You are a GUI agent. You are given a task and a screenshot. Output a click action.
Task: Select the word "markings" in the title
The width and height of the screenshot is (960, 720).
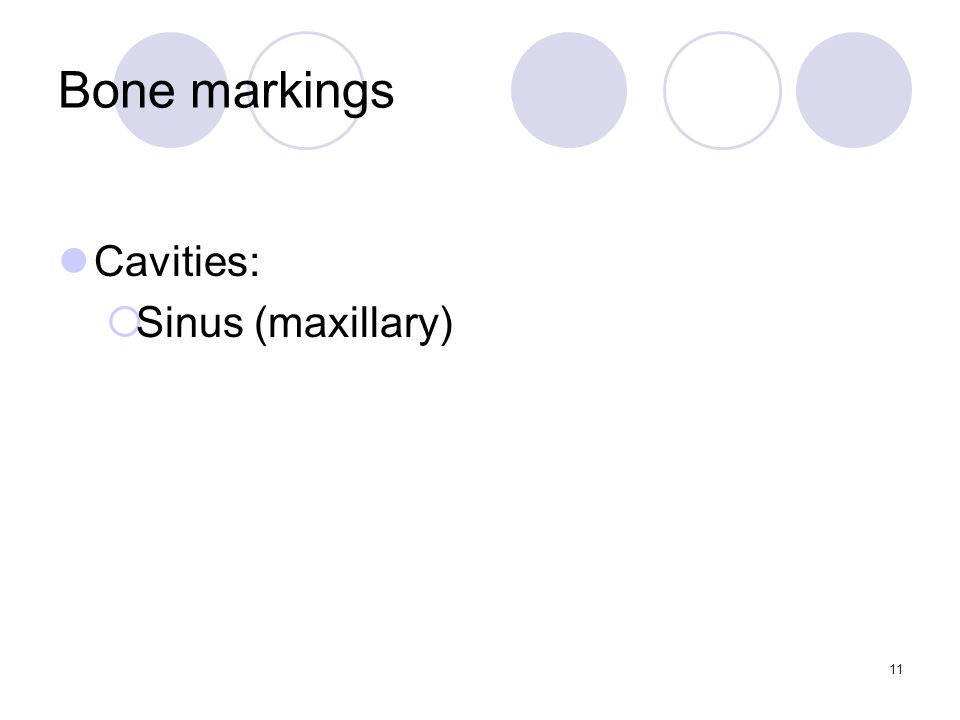[x=292, y=92]
